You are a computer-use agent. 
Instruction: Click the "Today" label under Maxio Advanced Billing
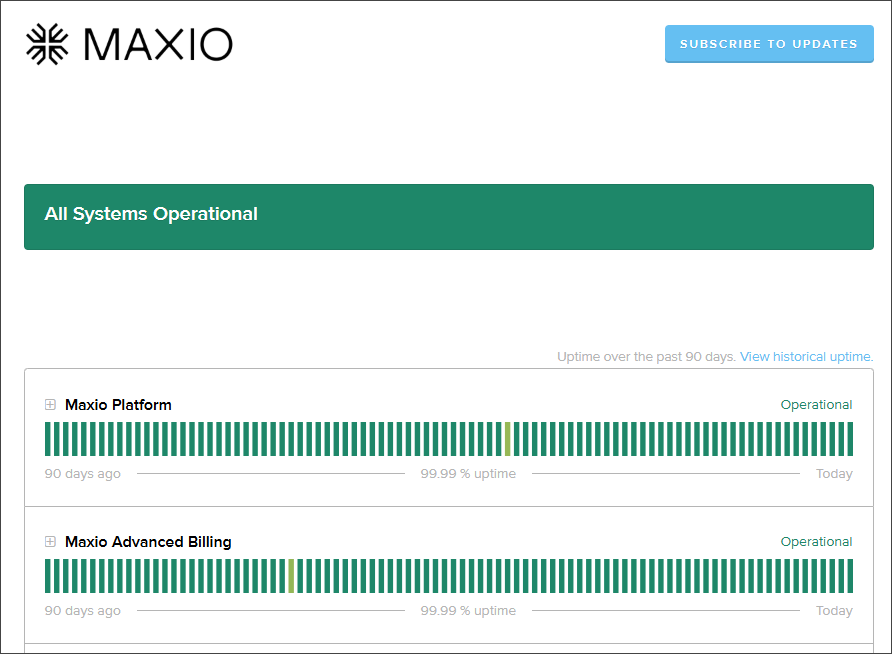(x=834, y=611)
